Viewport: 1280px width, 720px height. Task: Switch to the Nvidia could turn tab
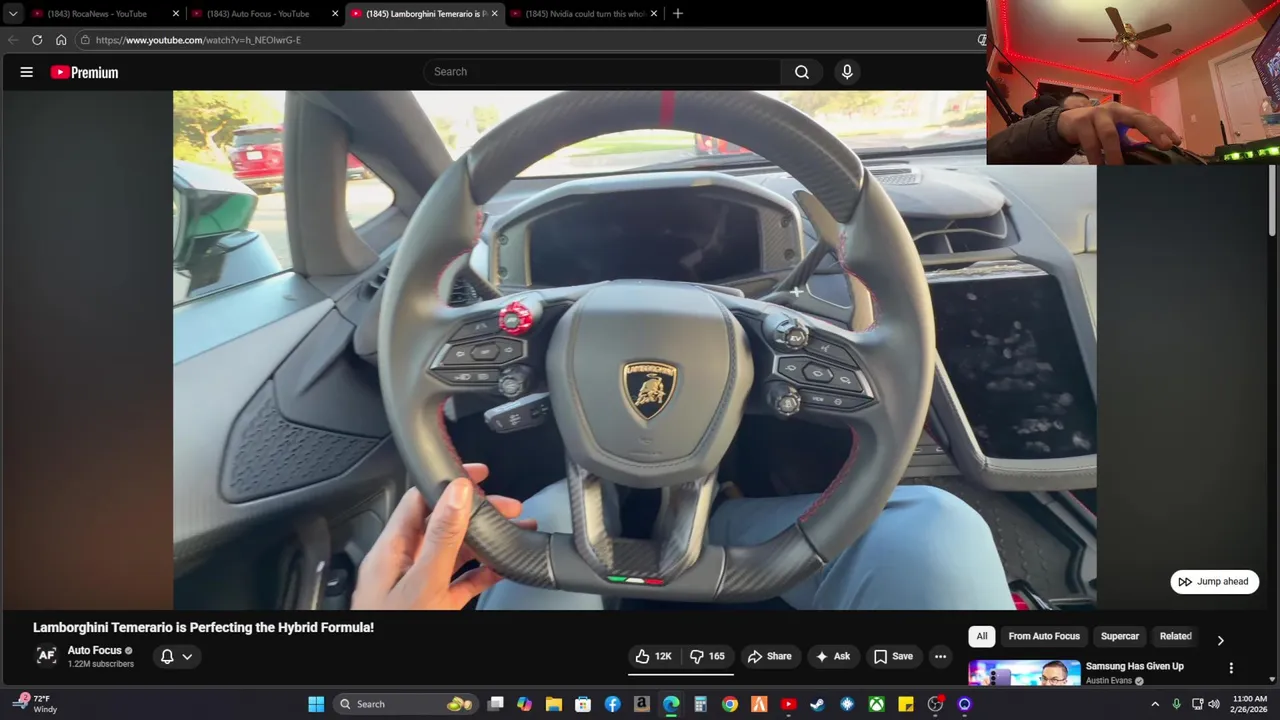tap(582, 14)
